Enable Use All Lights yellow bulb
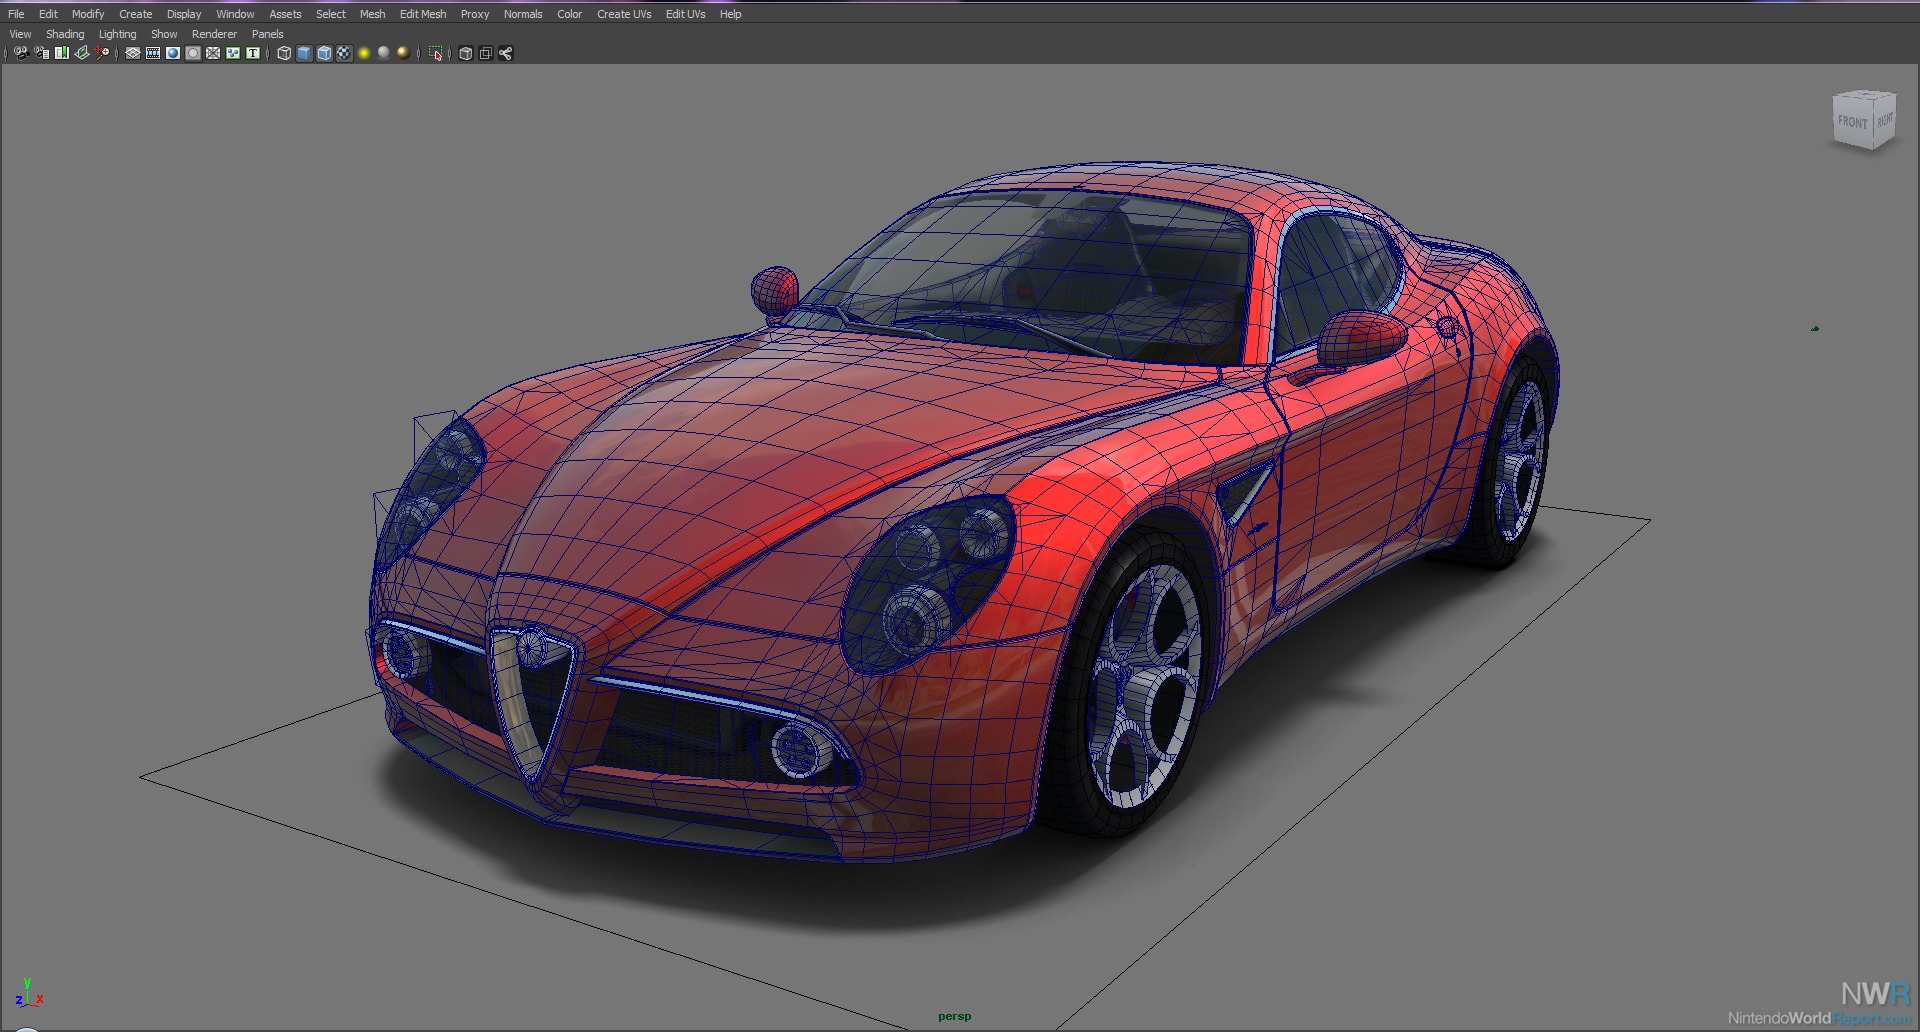 click(364, 54)
